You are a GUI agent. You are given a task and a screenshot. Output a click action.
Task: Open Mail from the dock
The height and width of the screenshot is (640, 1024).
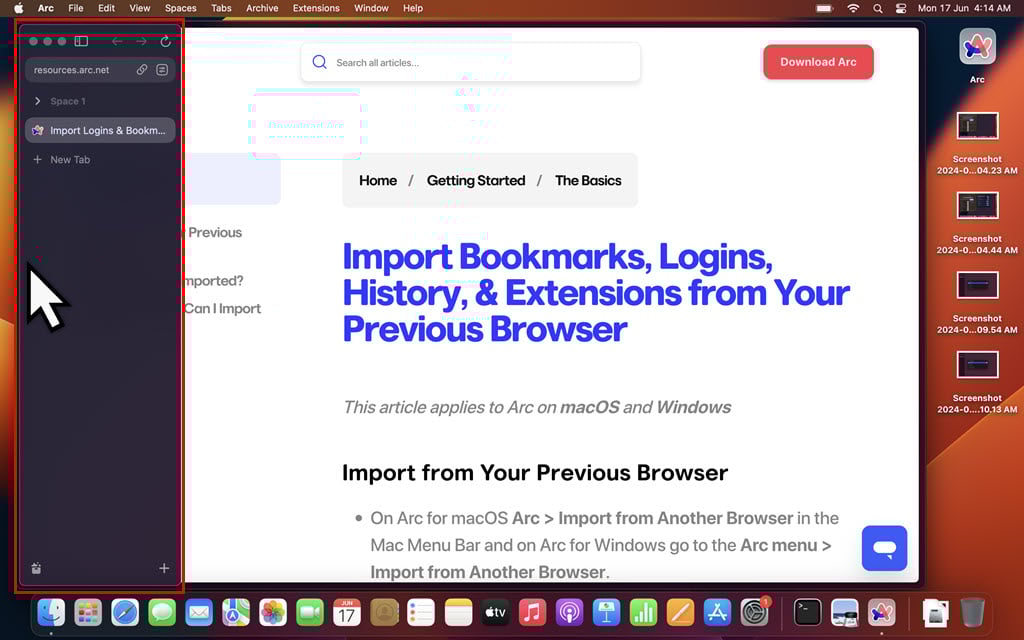(x=199, y=613)
